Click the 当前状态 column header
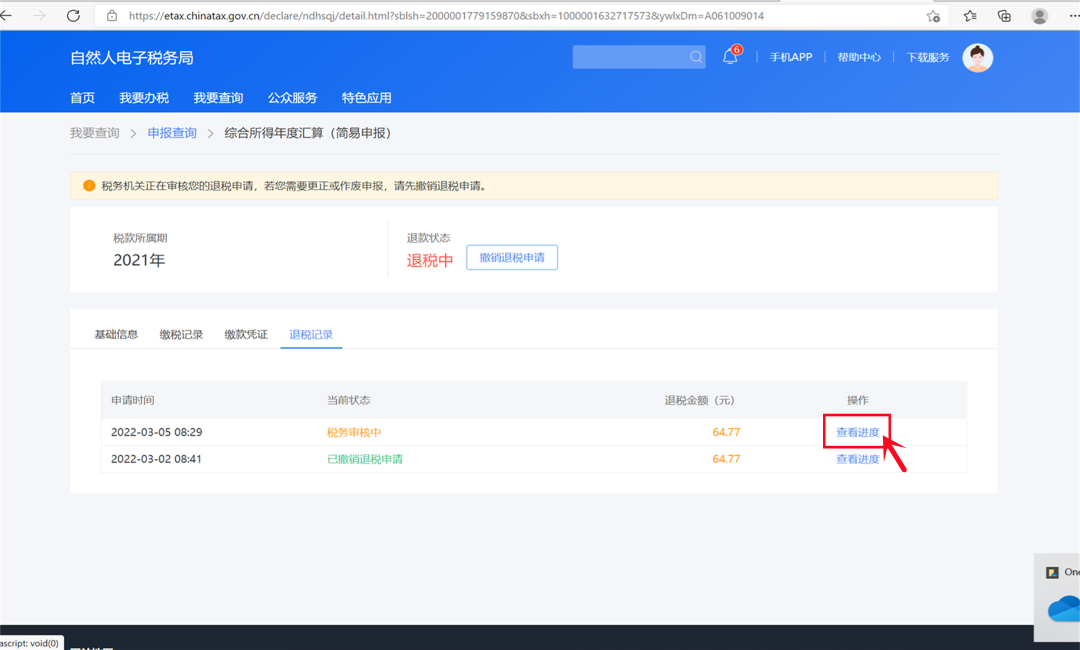Screen dimensions: 1080x650 [349, 400]
